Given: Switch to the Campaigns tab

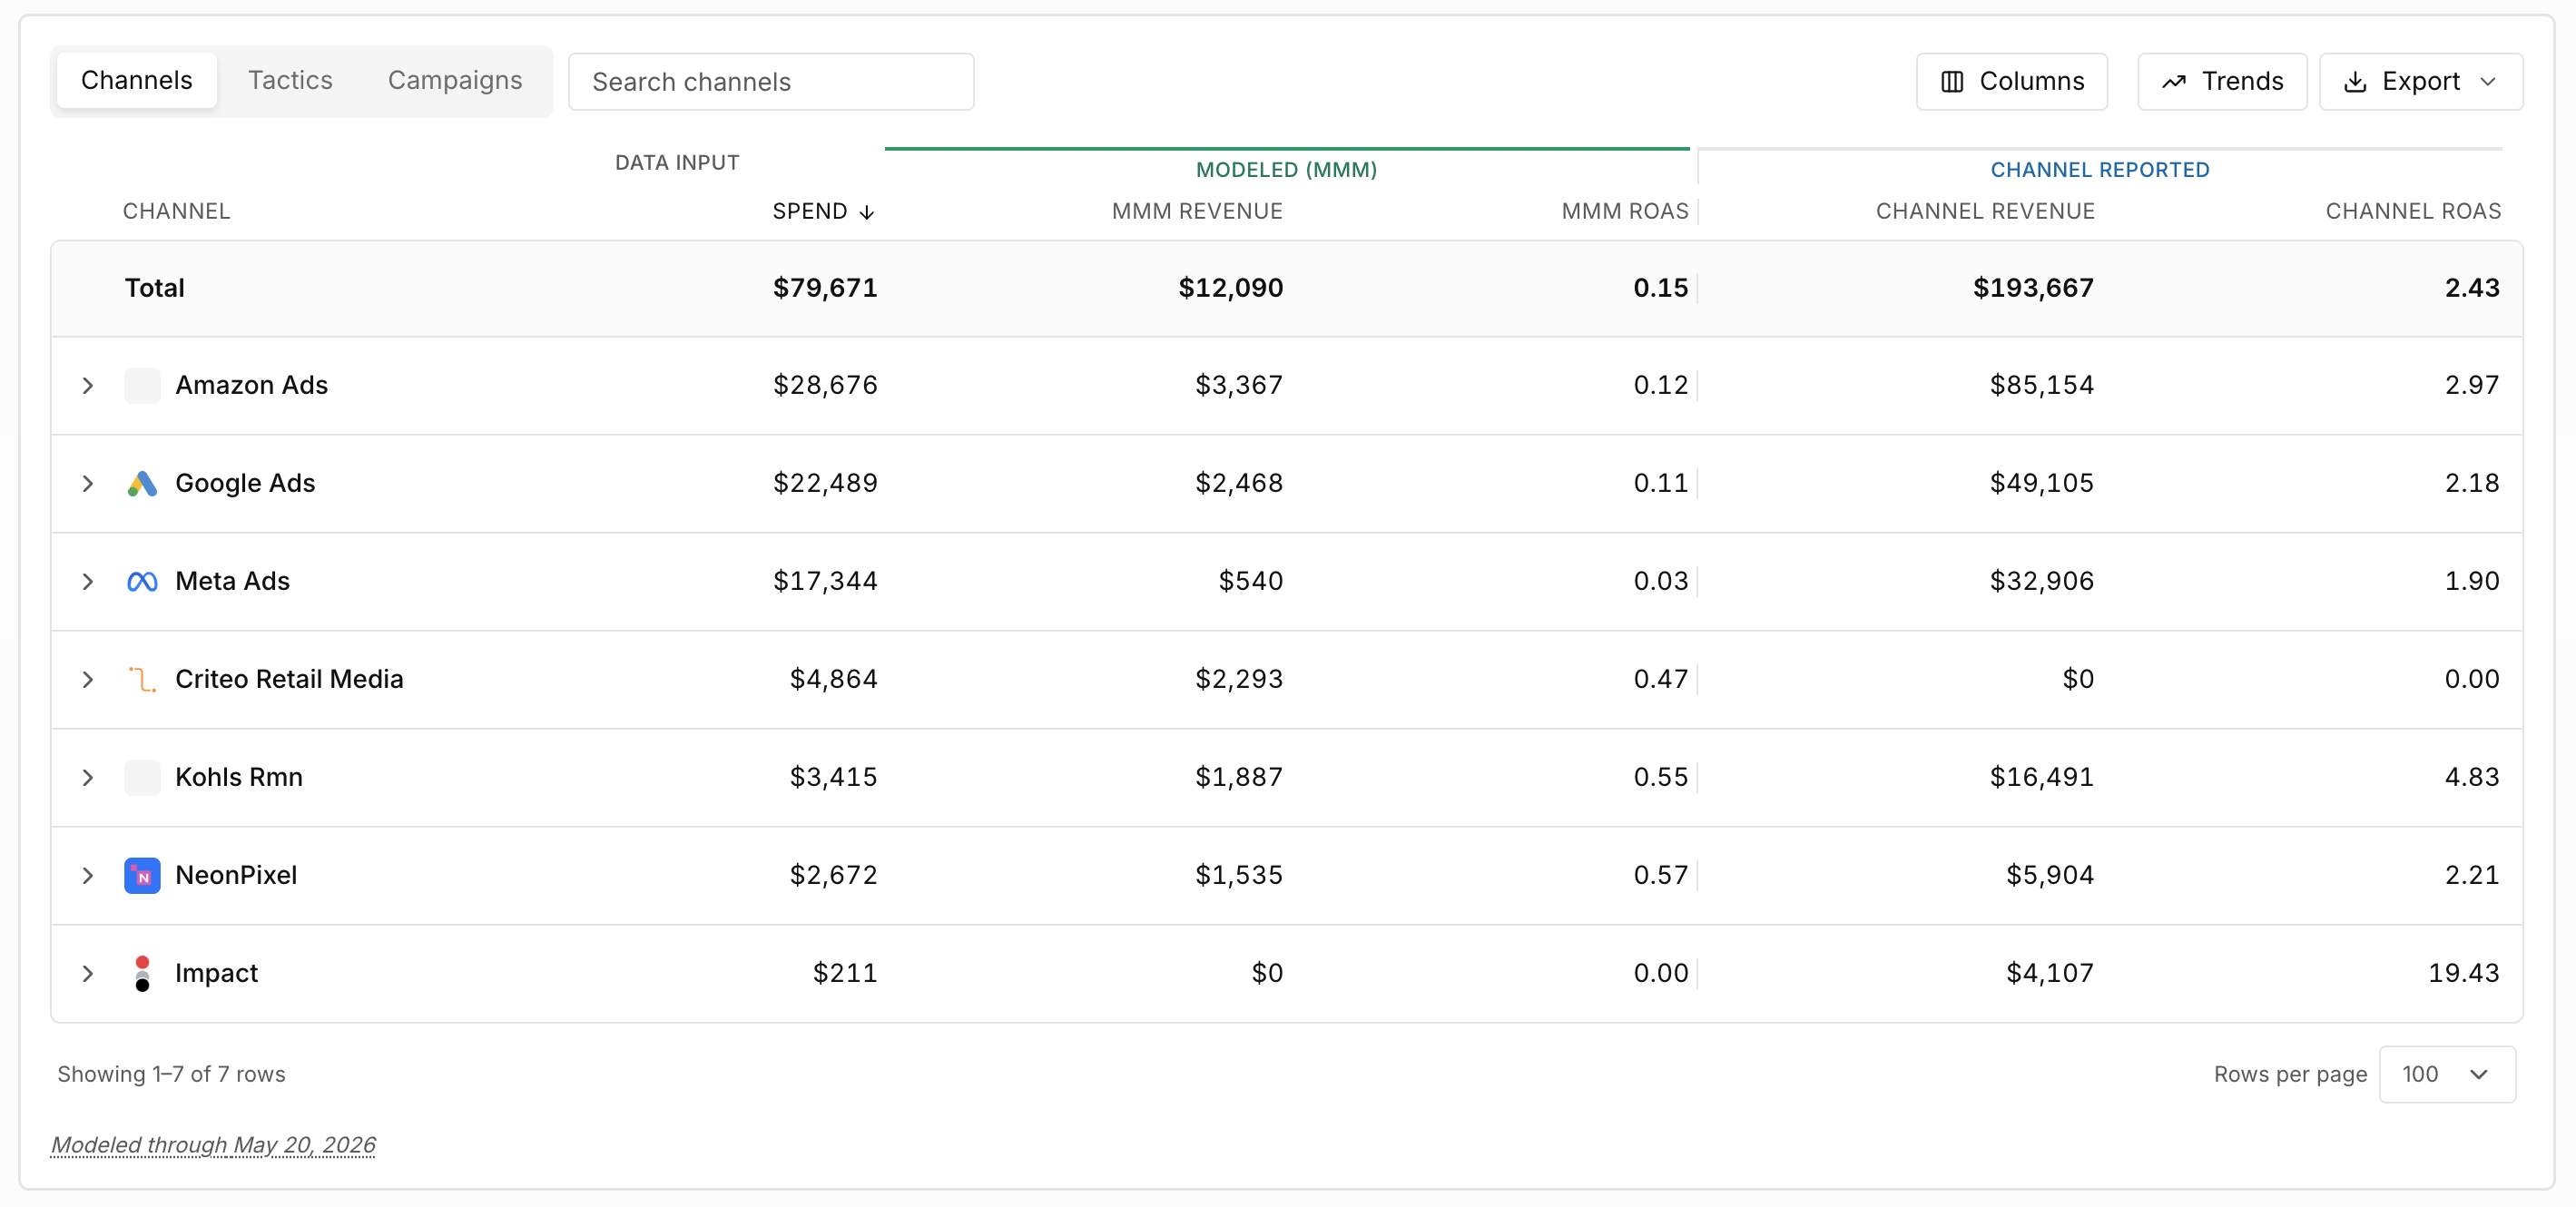Looking at the screenshot, I should (455, 81).
